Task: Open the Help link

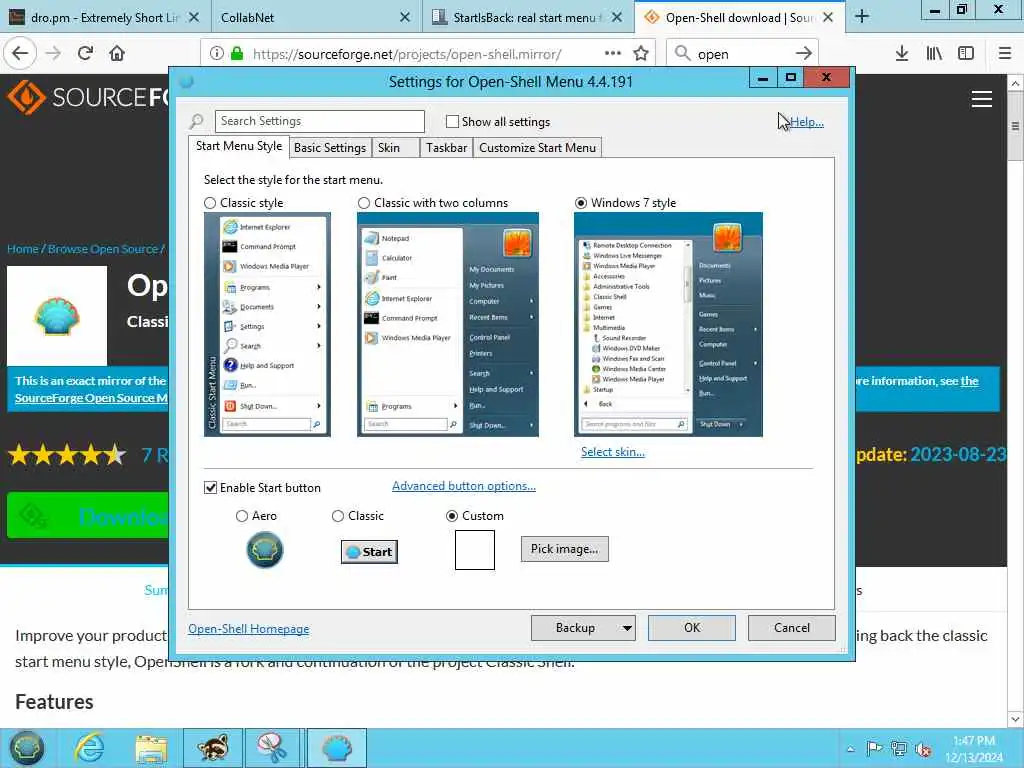Action: coord(807,122)
